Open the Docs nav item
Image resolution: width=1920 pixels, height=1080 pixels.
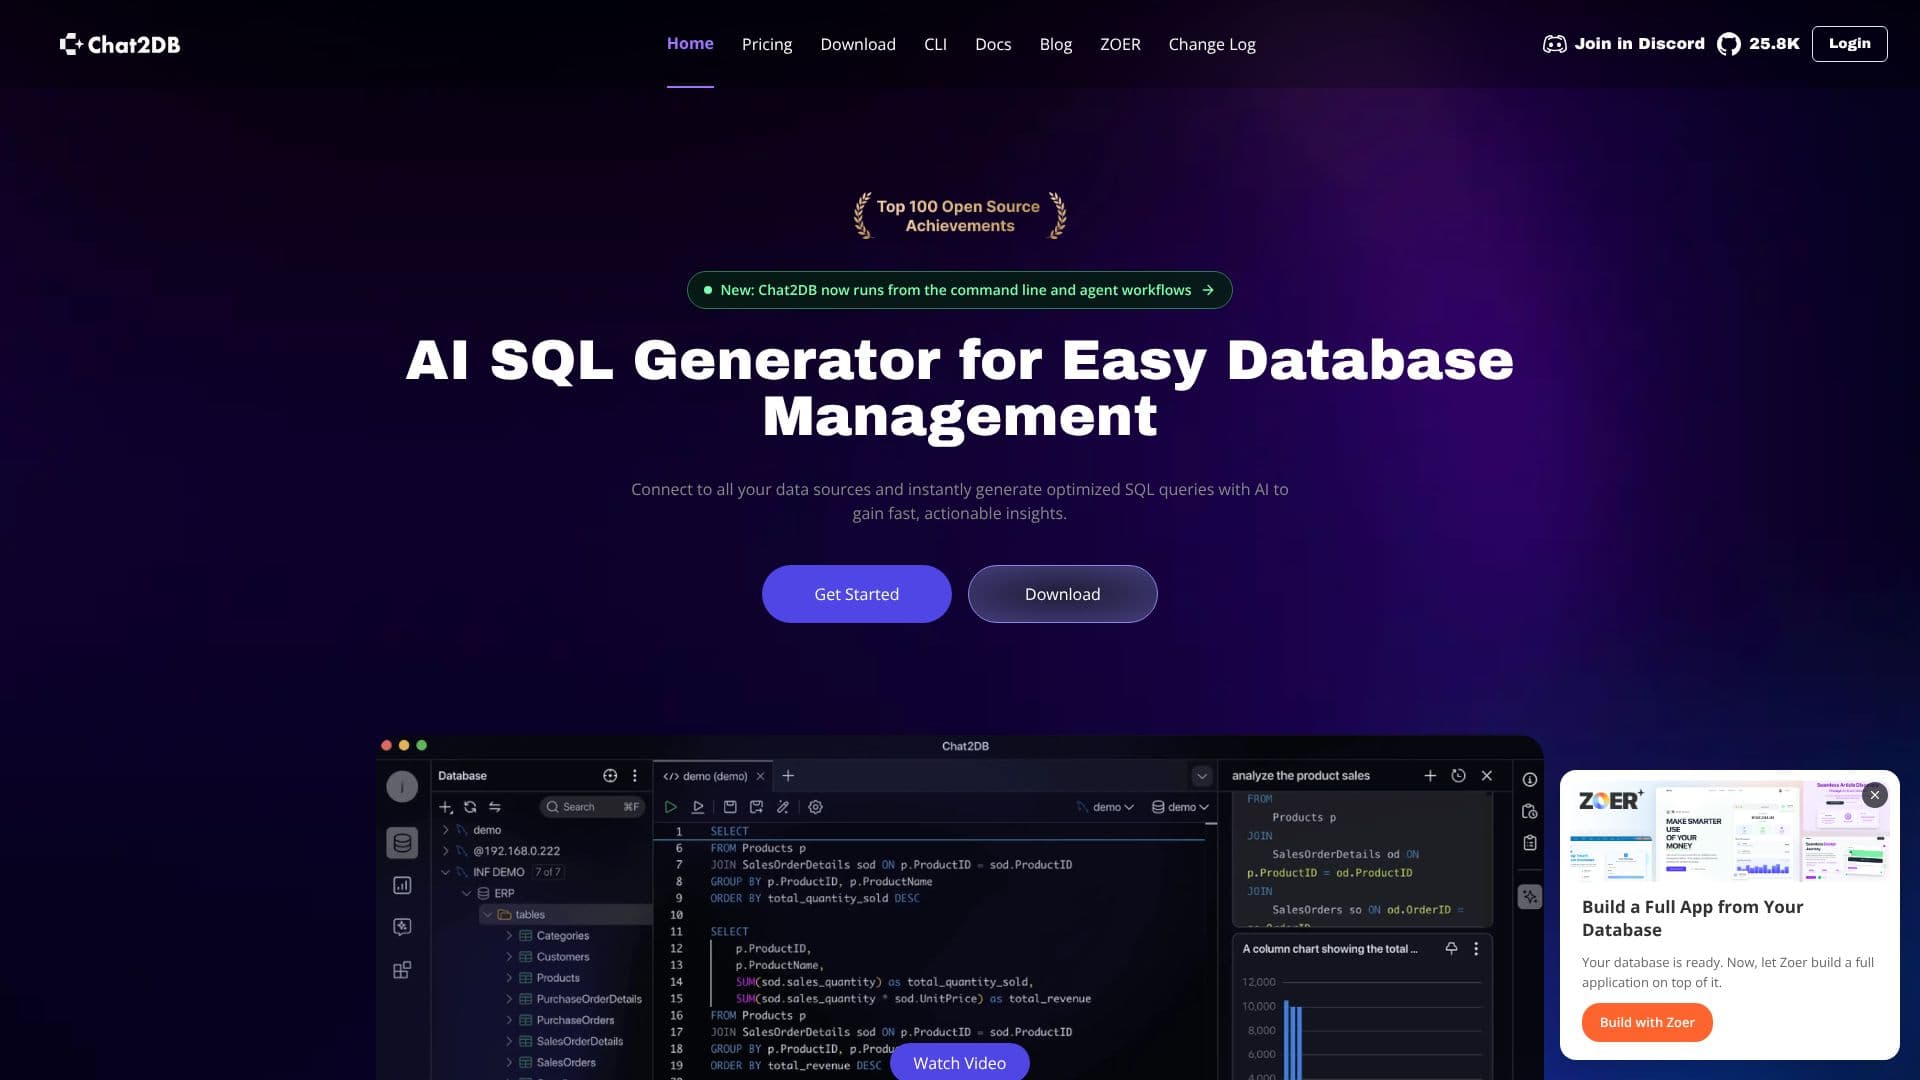pos(993,44)
